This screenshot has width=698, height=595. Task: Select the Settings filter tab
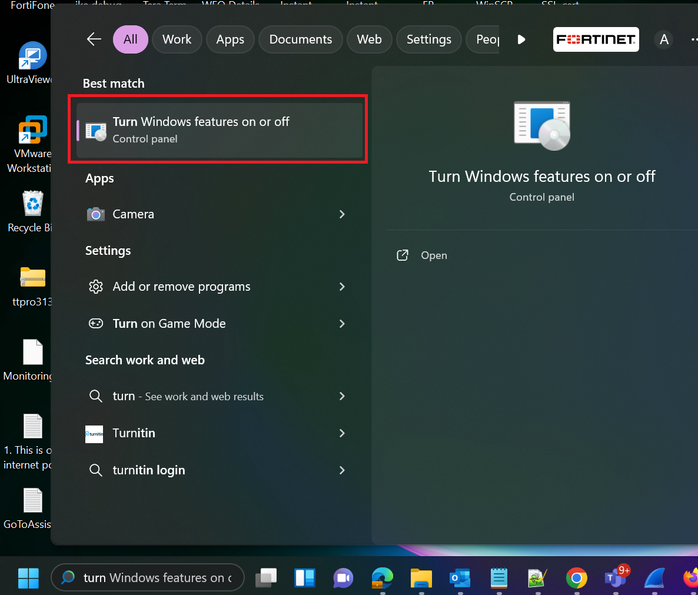pyautogui.click(x=429, y=39)
